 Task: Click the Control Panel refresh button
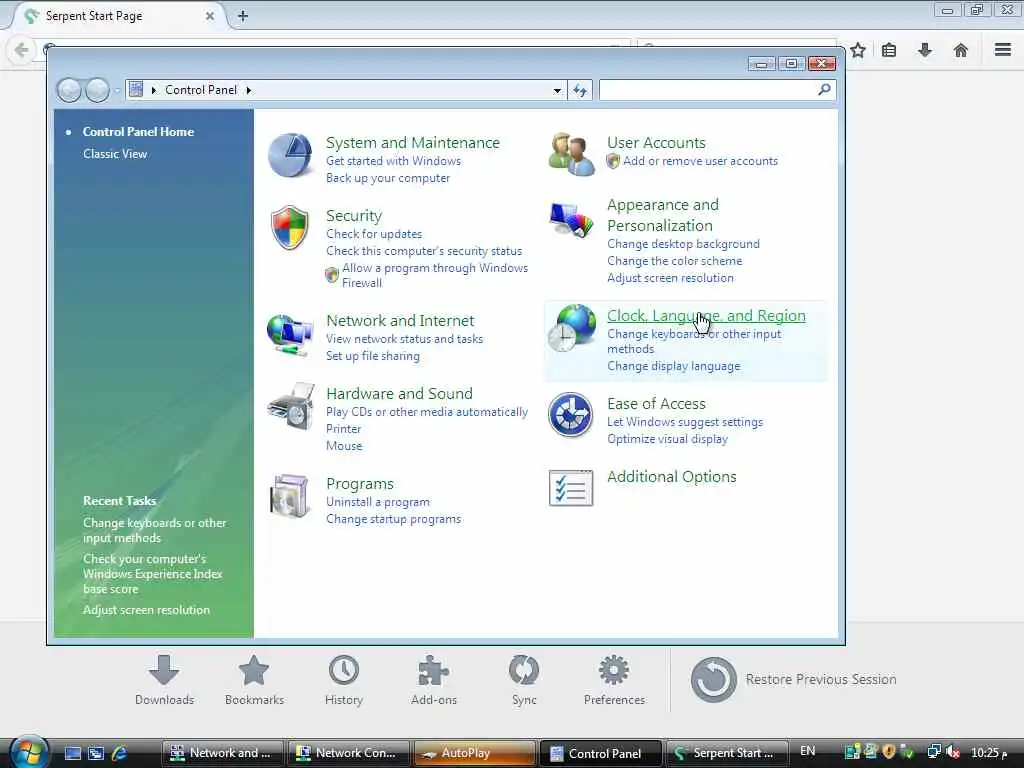tap(580, 90)
